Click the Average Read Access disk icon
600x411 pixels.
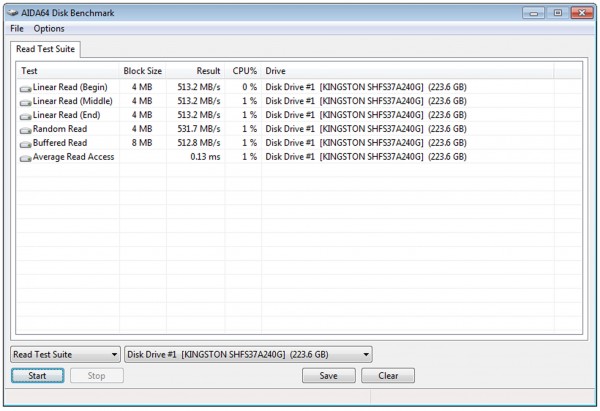pyautogui.click(x=26, y=158)
